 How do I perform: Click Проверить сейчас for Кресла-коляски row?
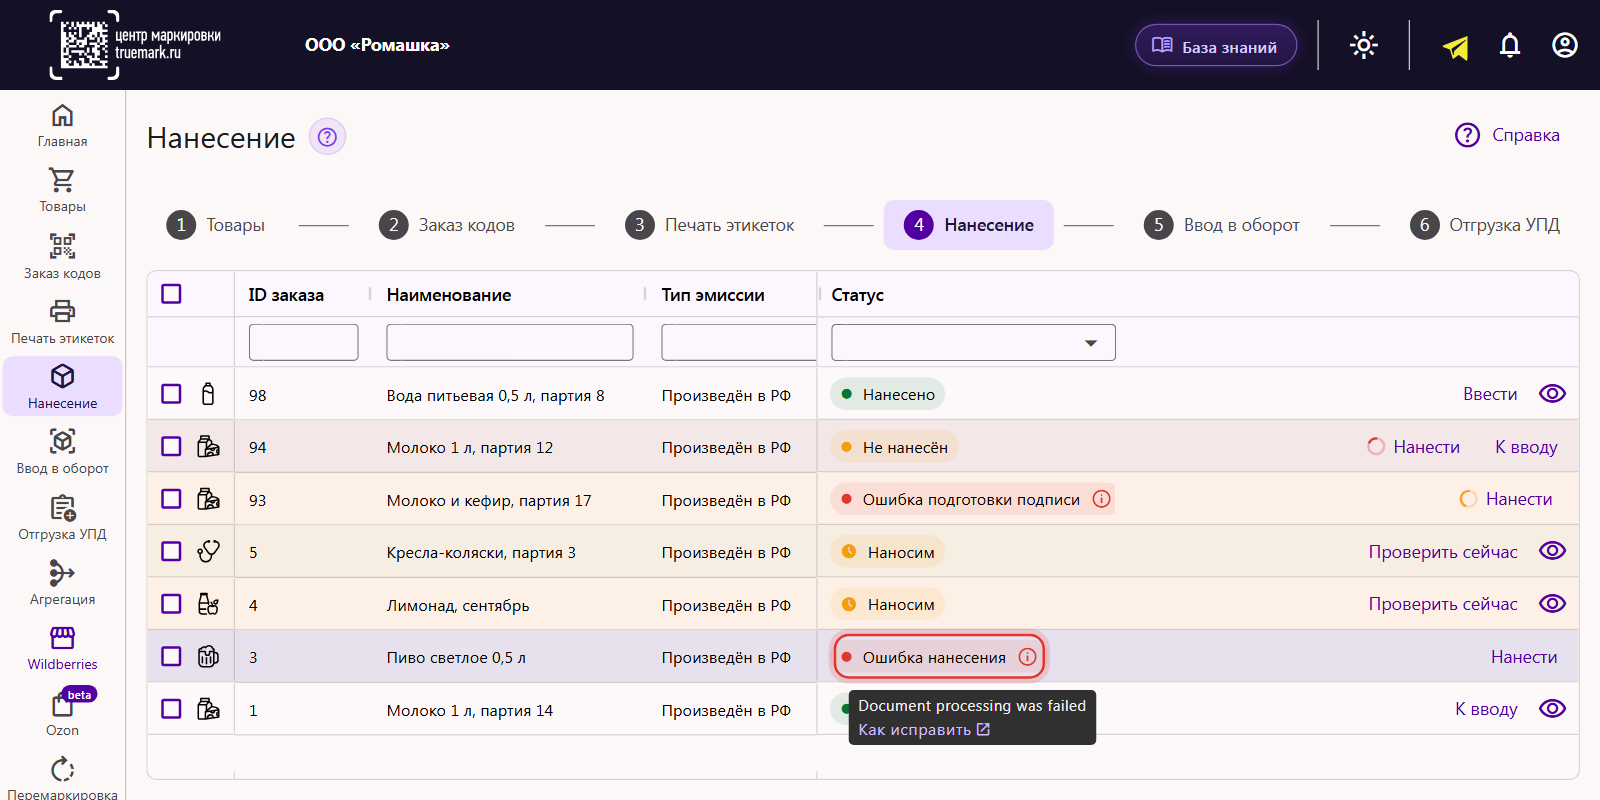pos(1443,552)
